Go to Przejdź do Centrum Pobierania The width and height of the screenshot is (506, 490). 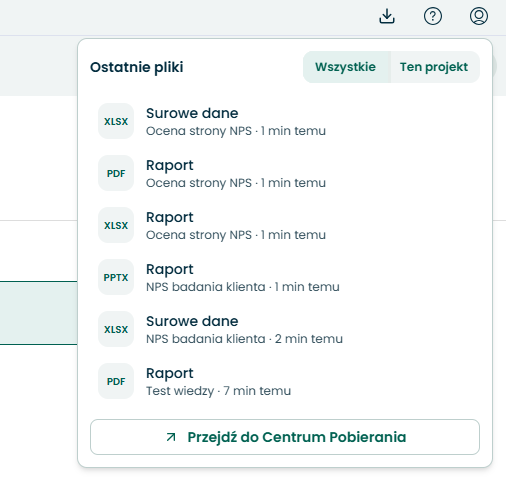pos(285,437)
